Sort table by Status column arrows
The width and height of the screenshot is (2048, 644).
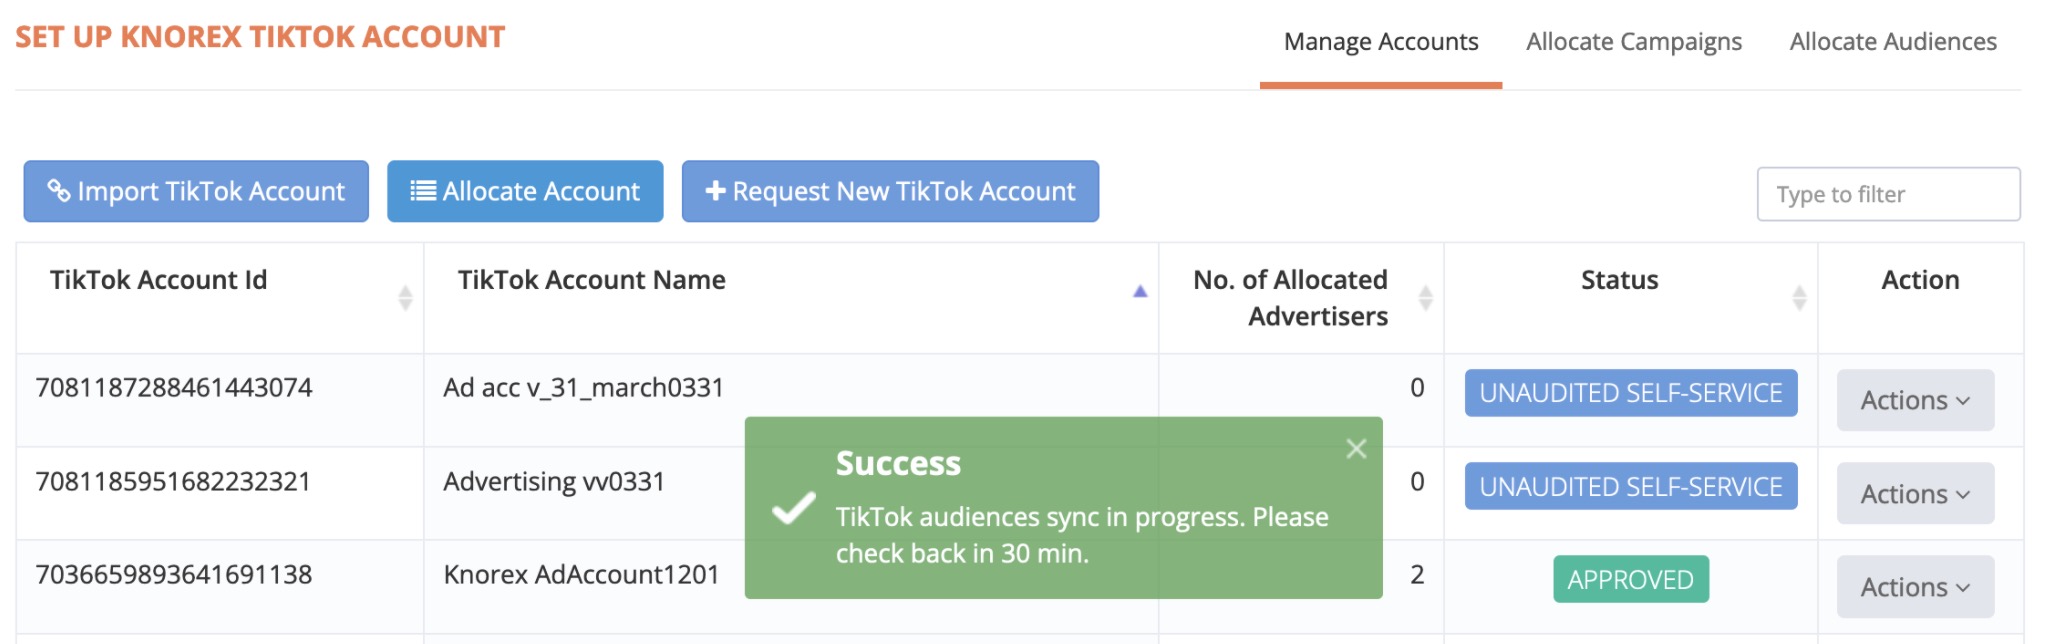pyautogui.click(x=1799, y=297)
